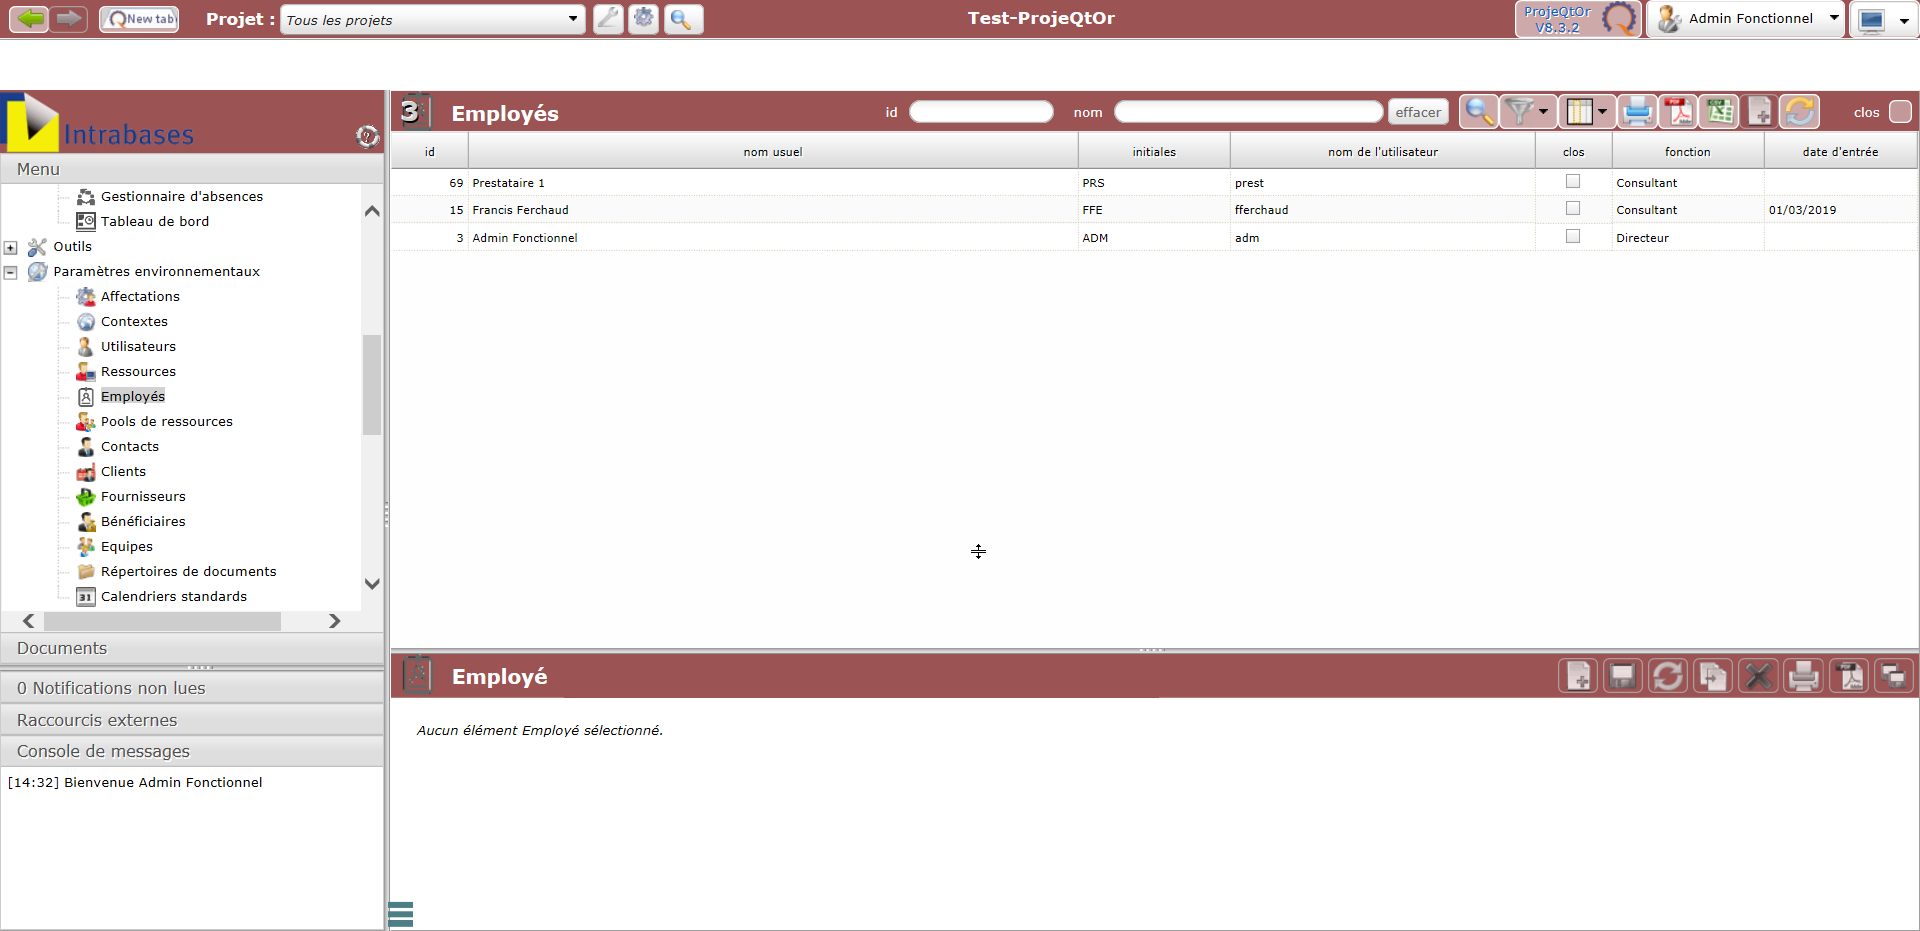Click the Pools de ressources icon

(x=86, y=422)
